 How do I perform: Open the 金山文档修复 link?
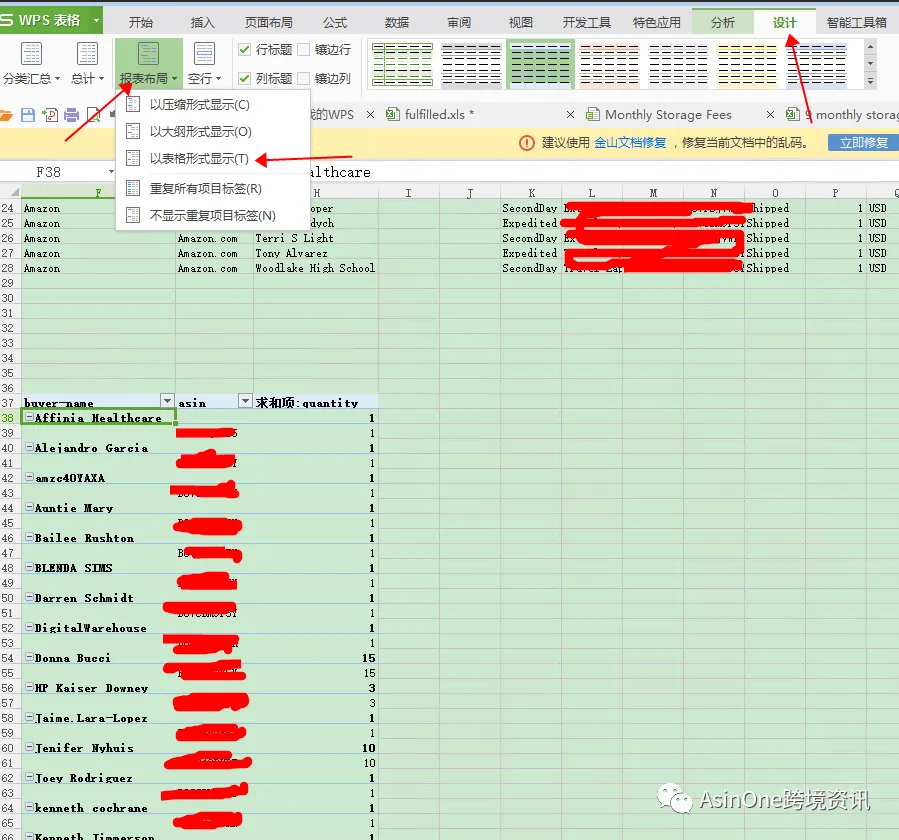click(630, 143)
